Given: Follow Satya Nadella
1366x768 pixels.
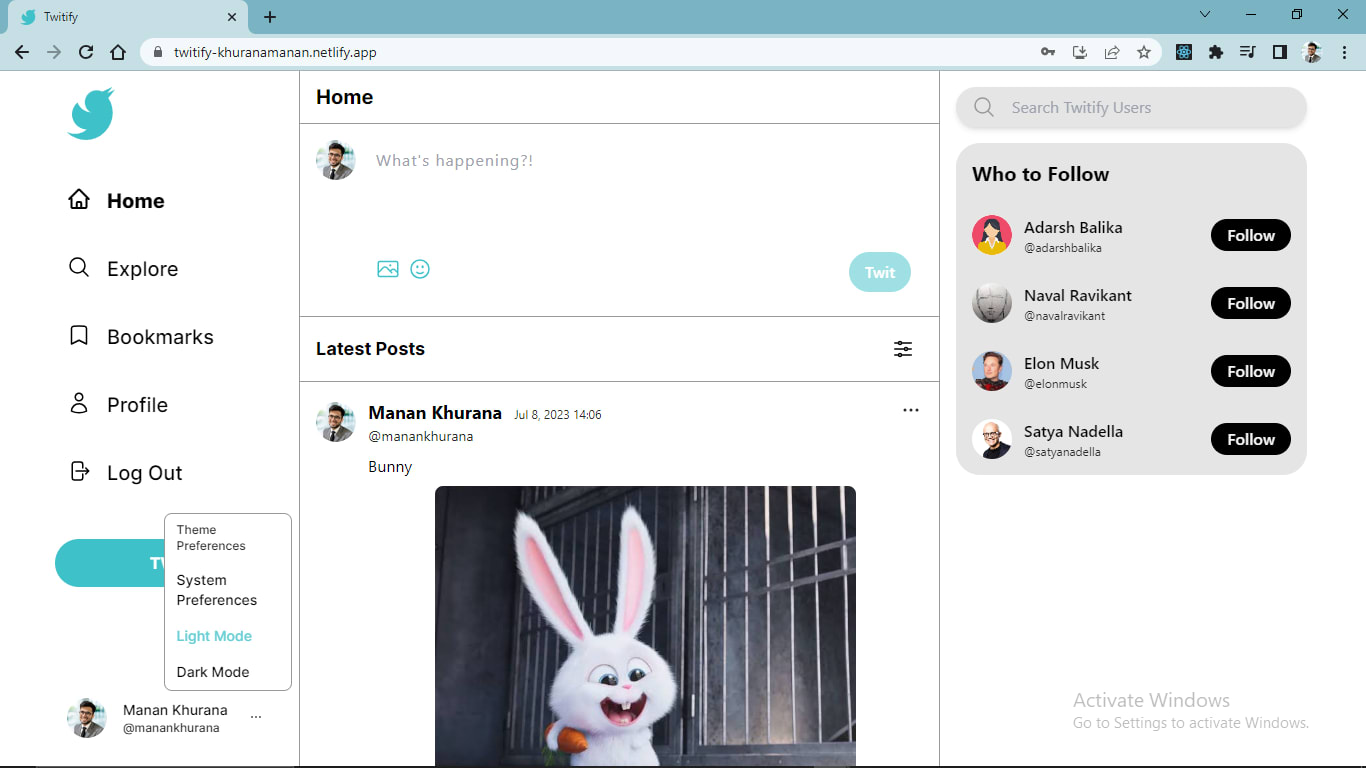Looking at the screenshot, I should click(x=1251, y=439).
